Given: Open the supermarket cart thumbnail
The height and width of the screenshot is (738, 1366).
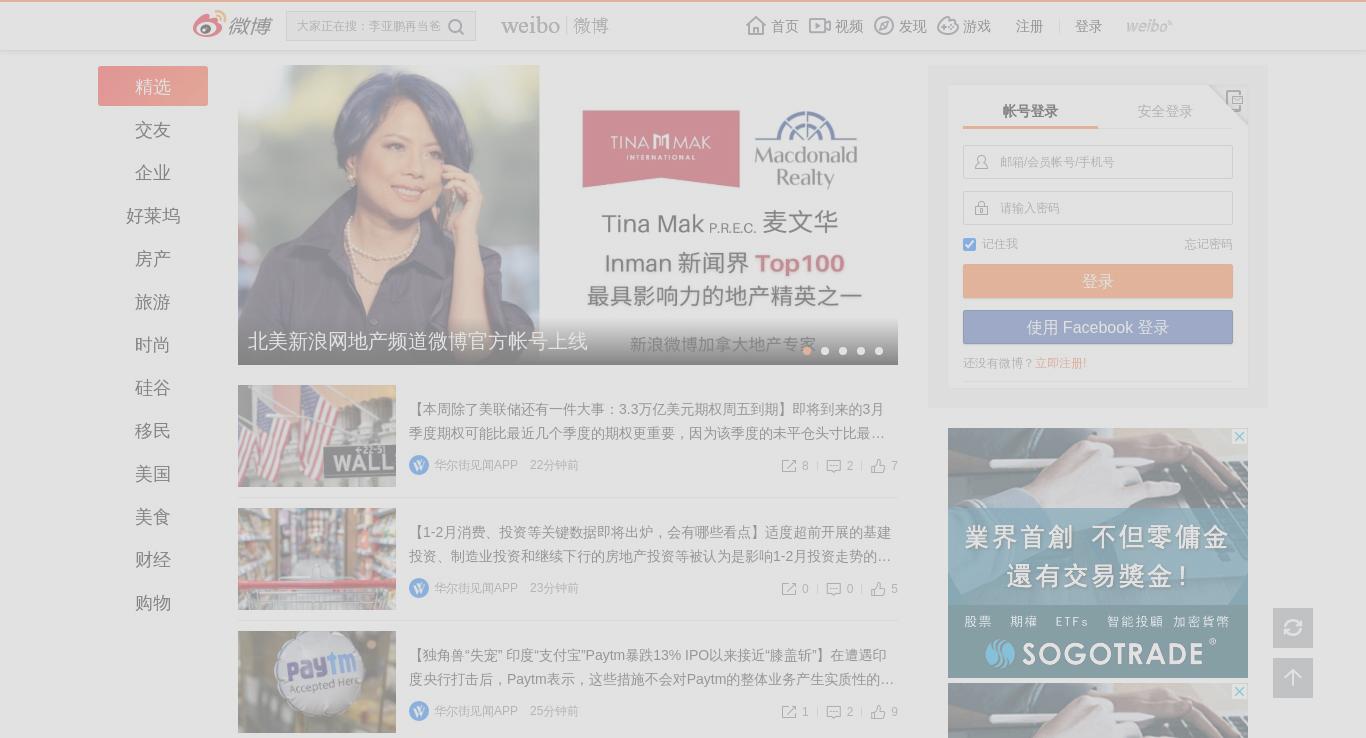Looking at the screenshot, I should coord(317,559).
